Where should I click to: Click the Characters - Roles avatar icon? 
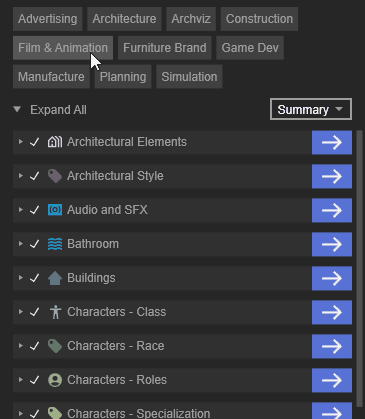point(55,380)
